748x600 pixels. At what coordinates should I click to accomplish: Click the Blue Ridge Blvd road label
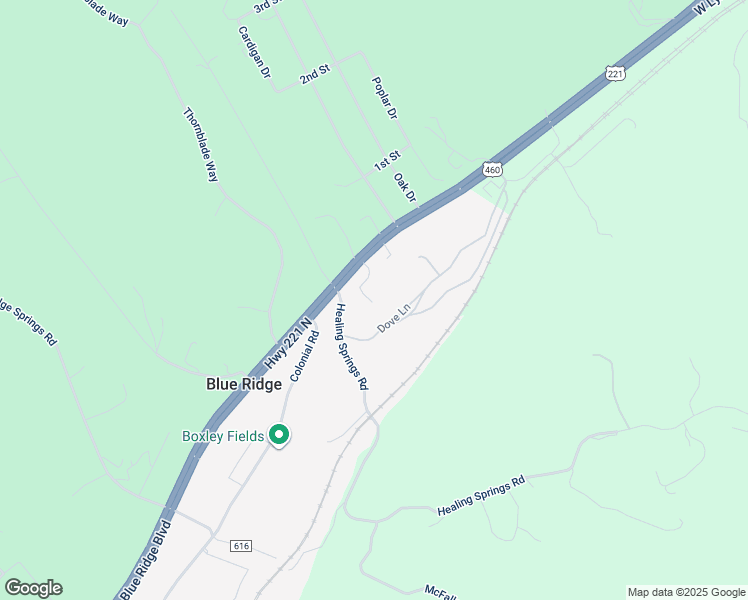click(145, 560)
